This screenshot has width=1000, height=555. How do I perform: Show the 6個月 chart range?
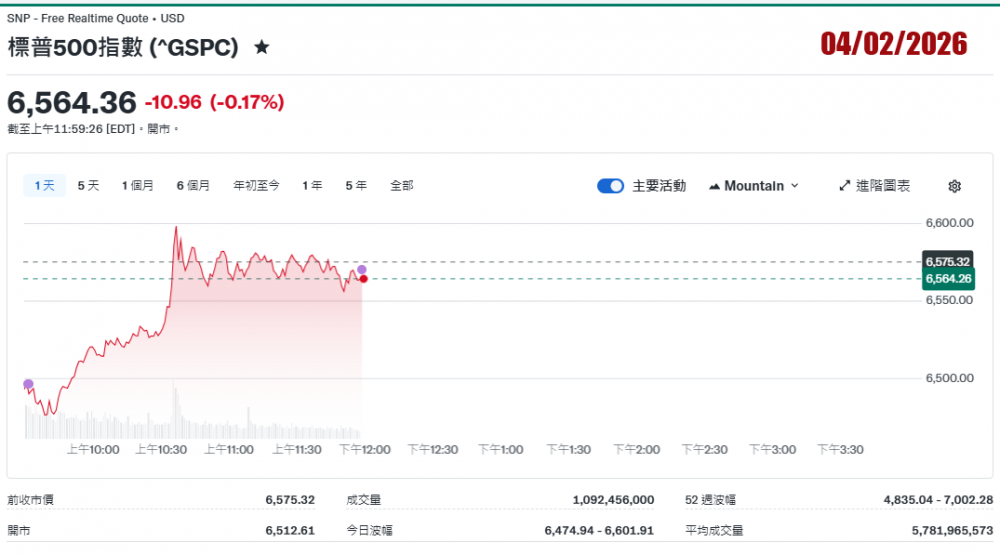pyautogui.click(x=193, y=185)
